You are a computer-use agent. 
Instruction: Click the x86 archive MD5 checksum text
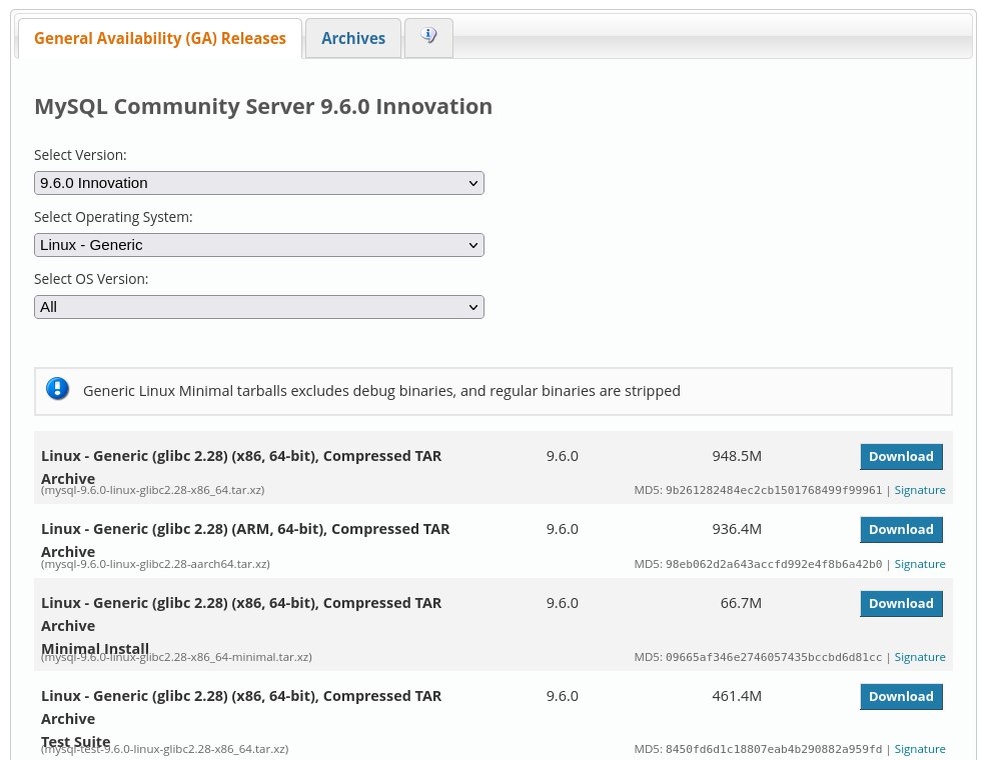point(773,490)
